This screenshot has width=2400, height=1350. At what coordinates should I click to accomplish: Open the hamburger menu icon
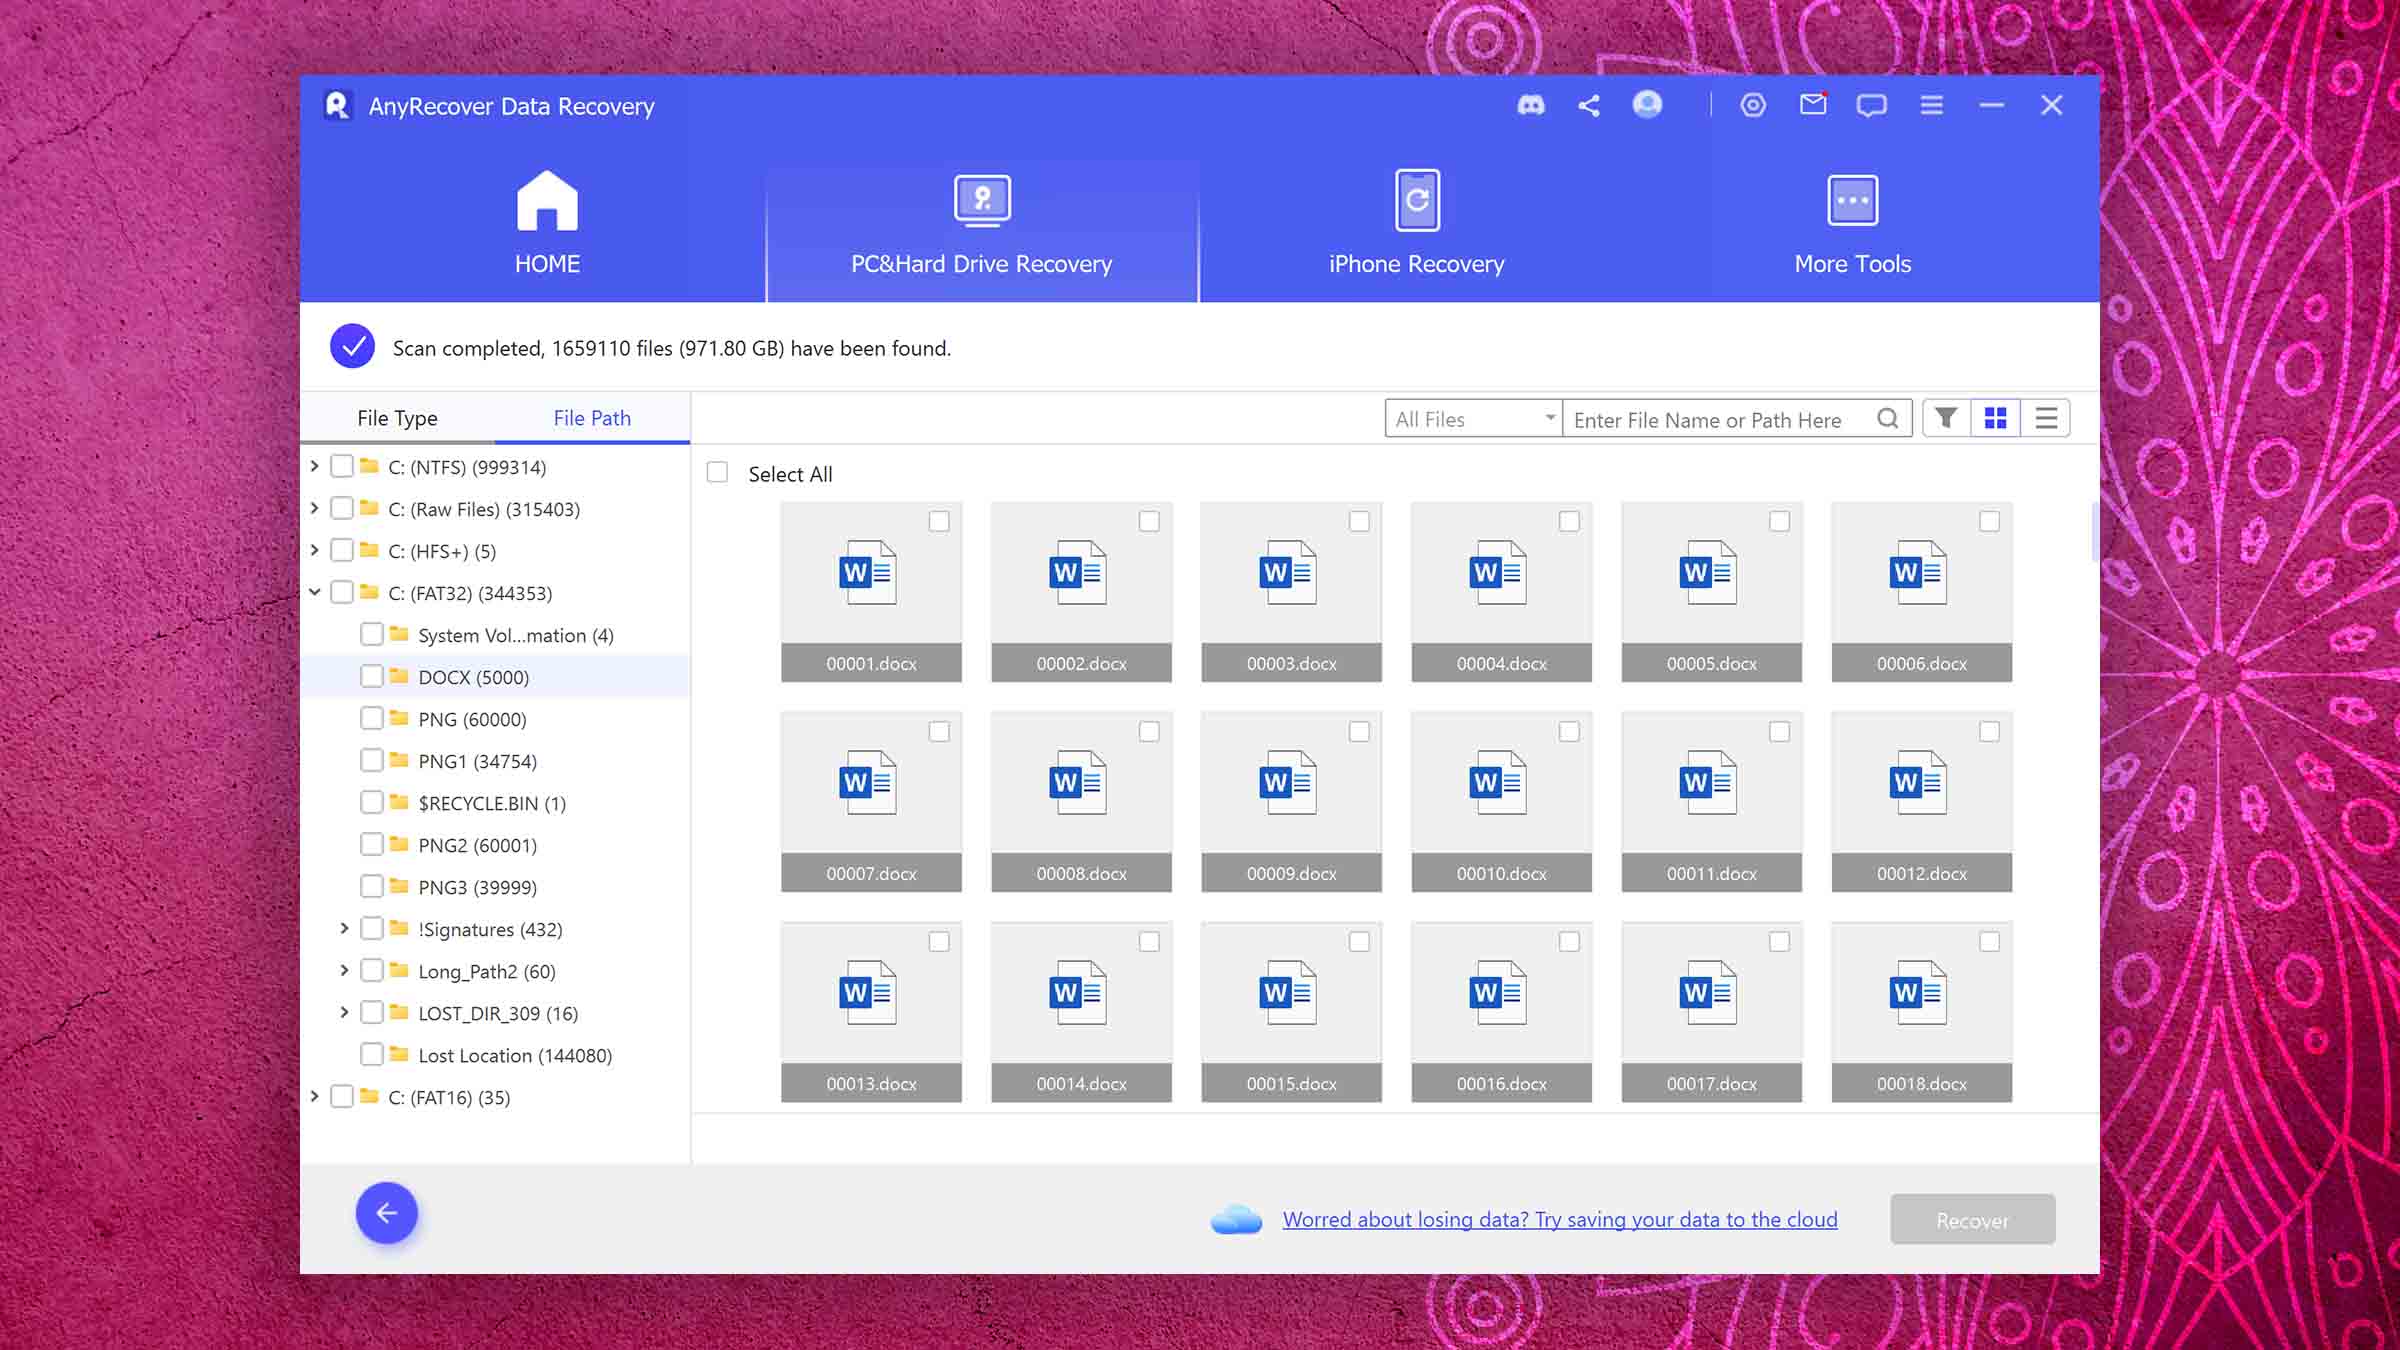pos(1931,105)
